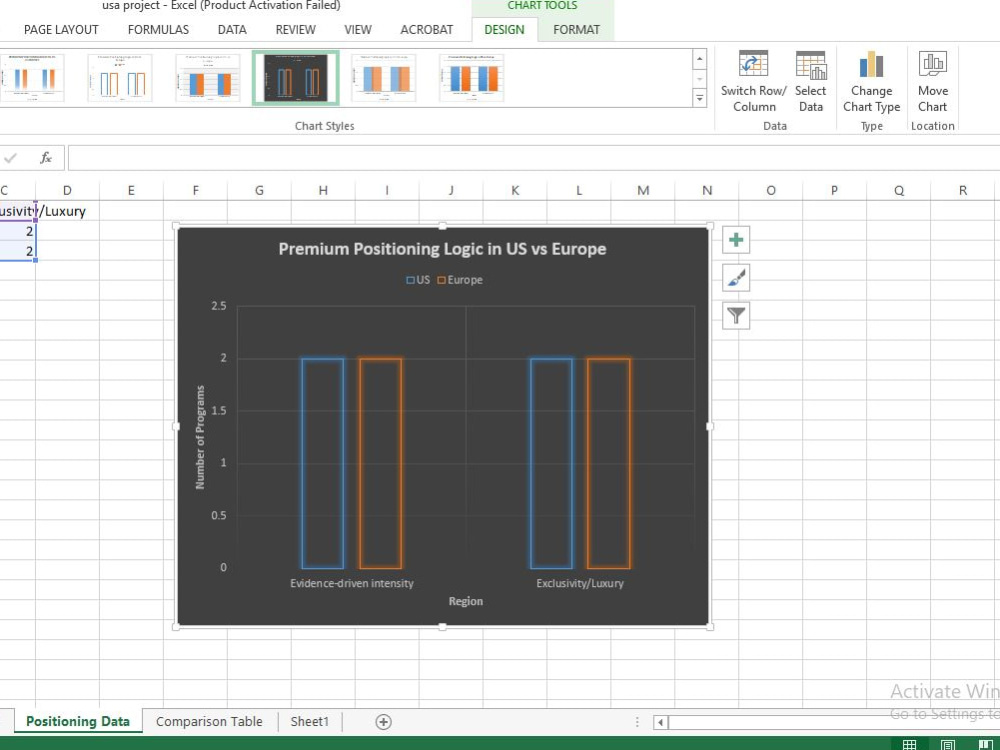
Task: Select column P header
Action: point(834,190)
